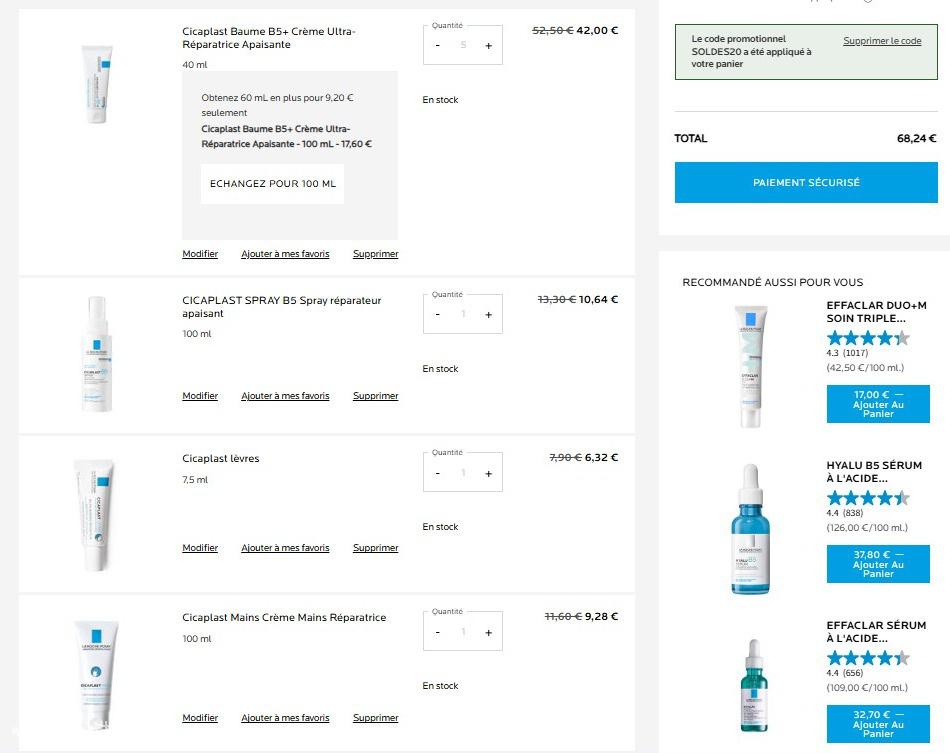Remove Cicaplast lèvres from cart
Image resolution: width=950 pixels, height=753 pixels.
click(375, 548)
